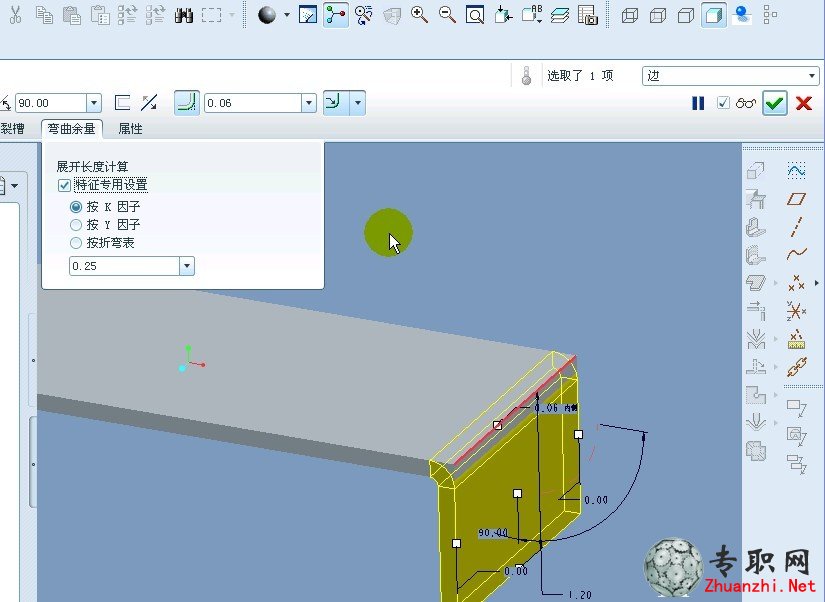The width and height of the screenshot is (825, 602).
Task: Open the 0.06 radius value dropdown
Action: [x=309, y=103]
